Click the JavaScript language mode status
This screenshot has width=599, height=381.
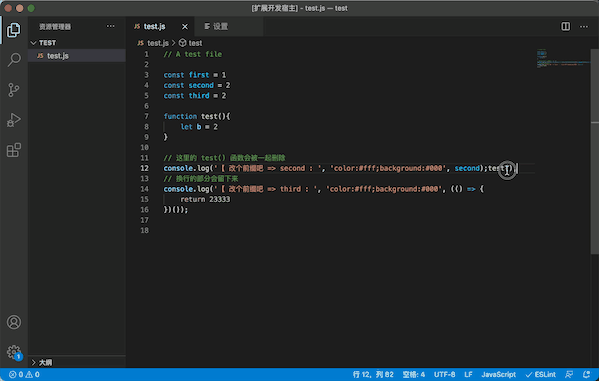(x=499, y=375)
